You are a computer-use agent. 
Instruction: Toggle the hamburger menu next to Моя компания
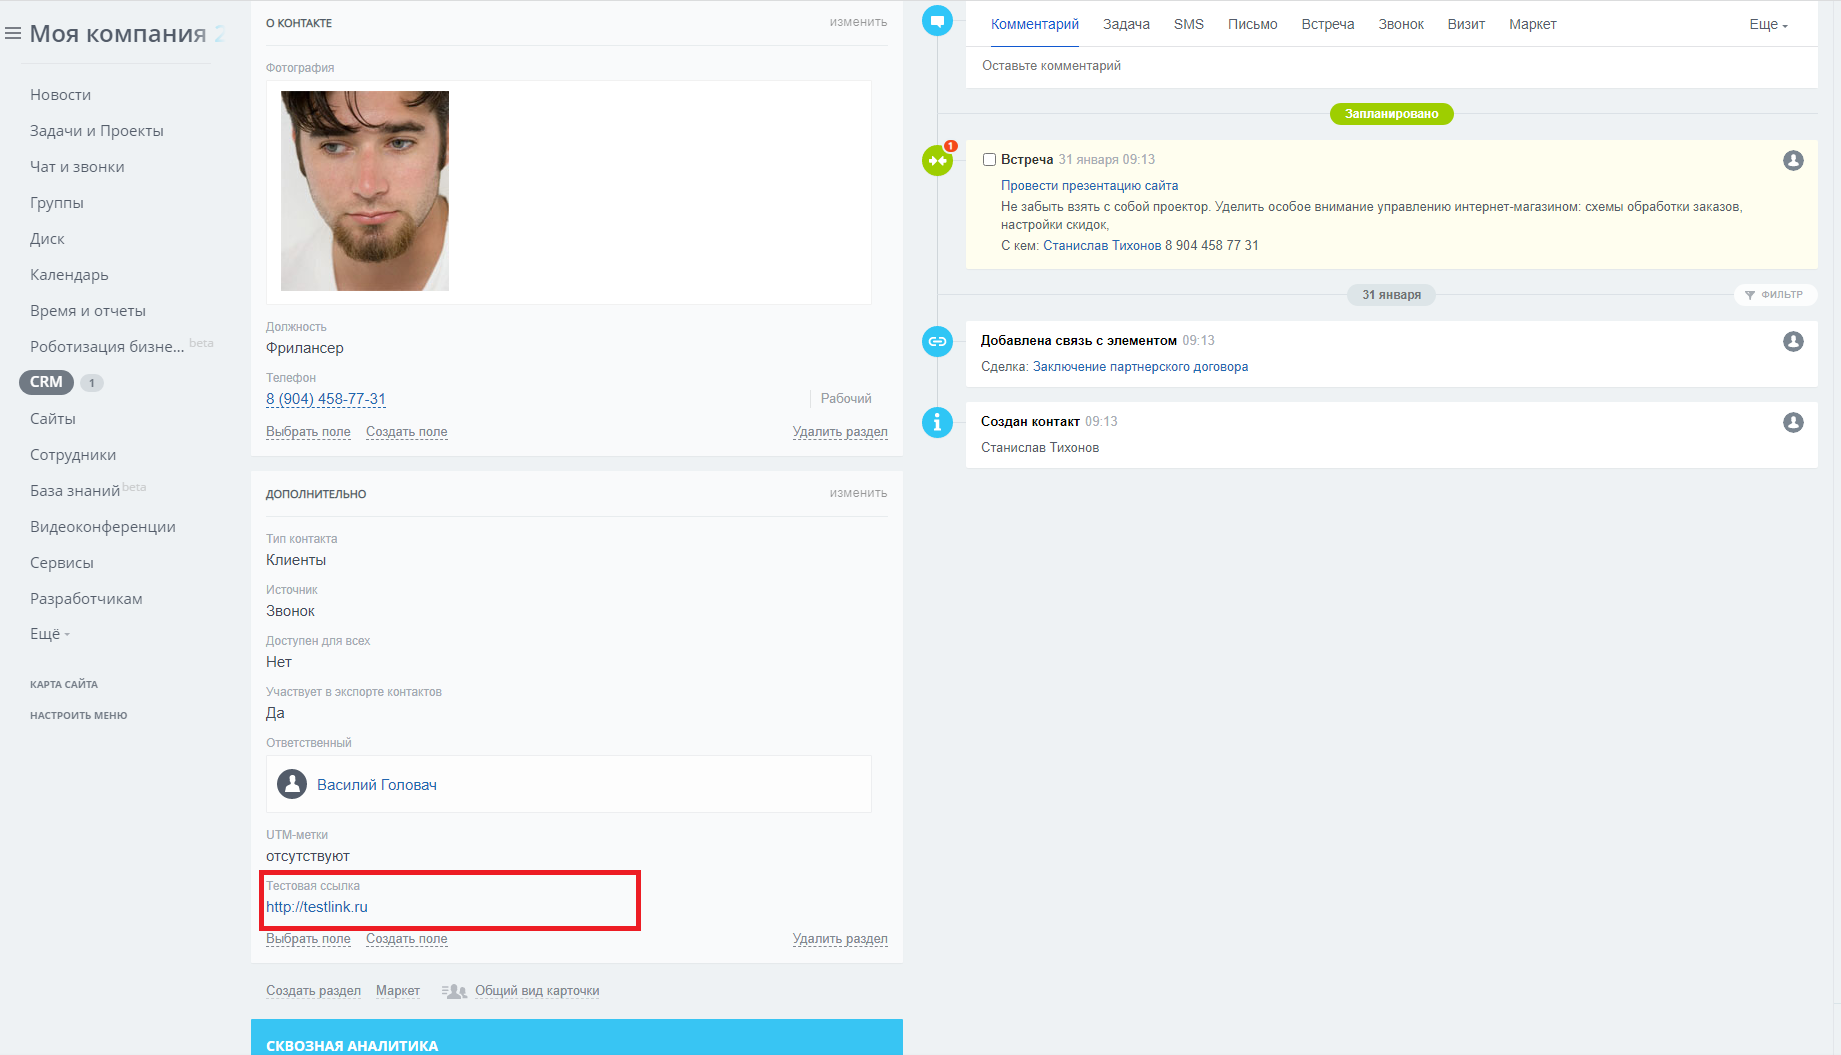pos(13,34)
